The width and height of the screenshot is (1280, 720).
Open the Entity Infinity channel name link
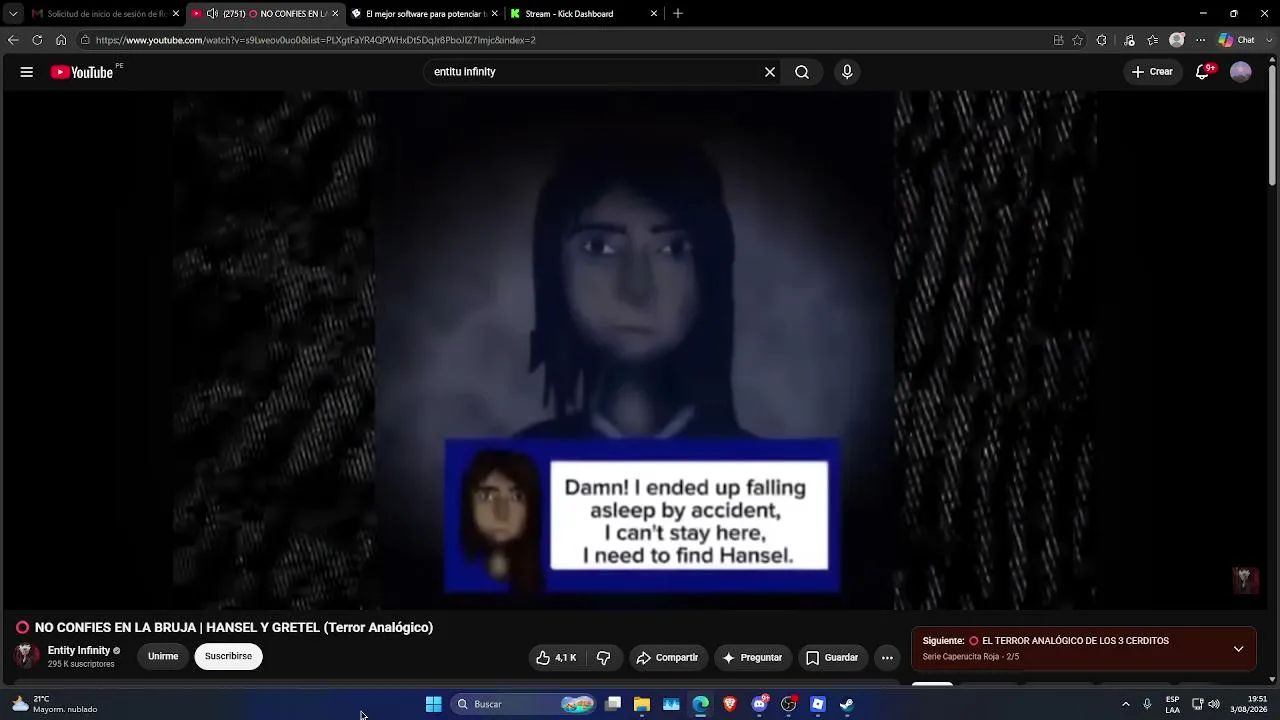tap(79, 651)
